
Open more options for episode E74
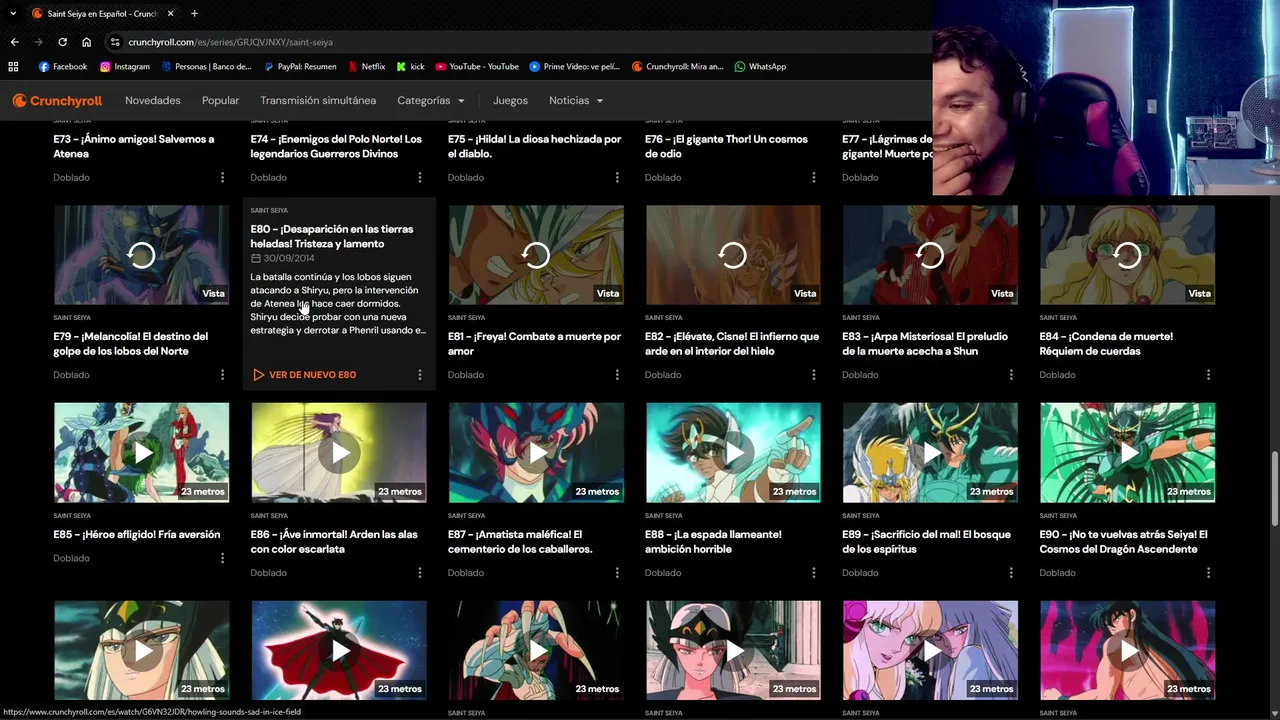pyautogui.click(x=419, y=177)
